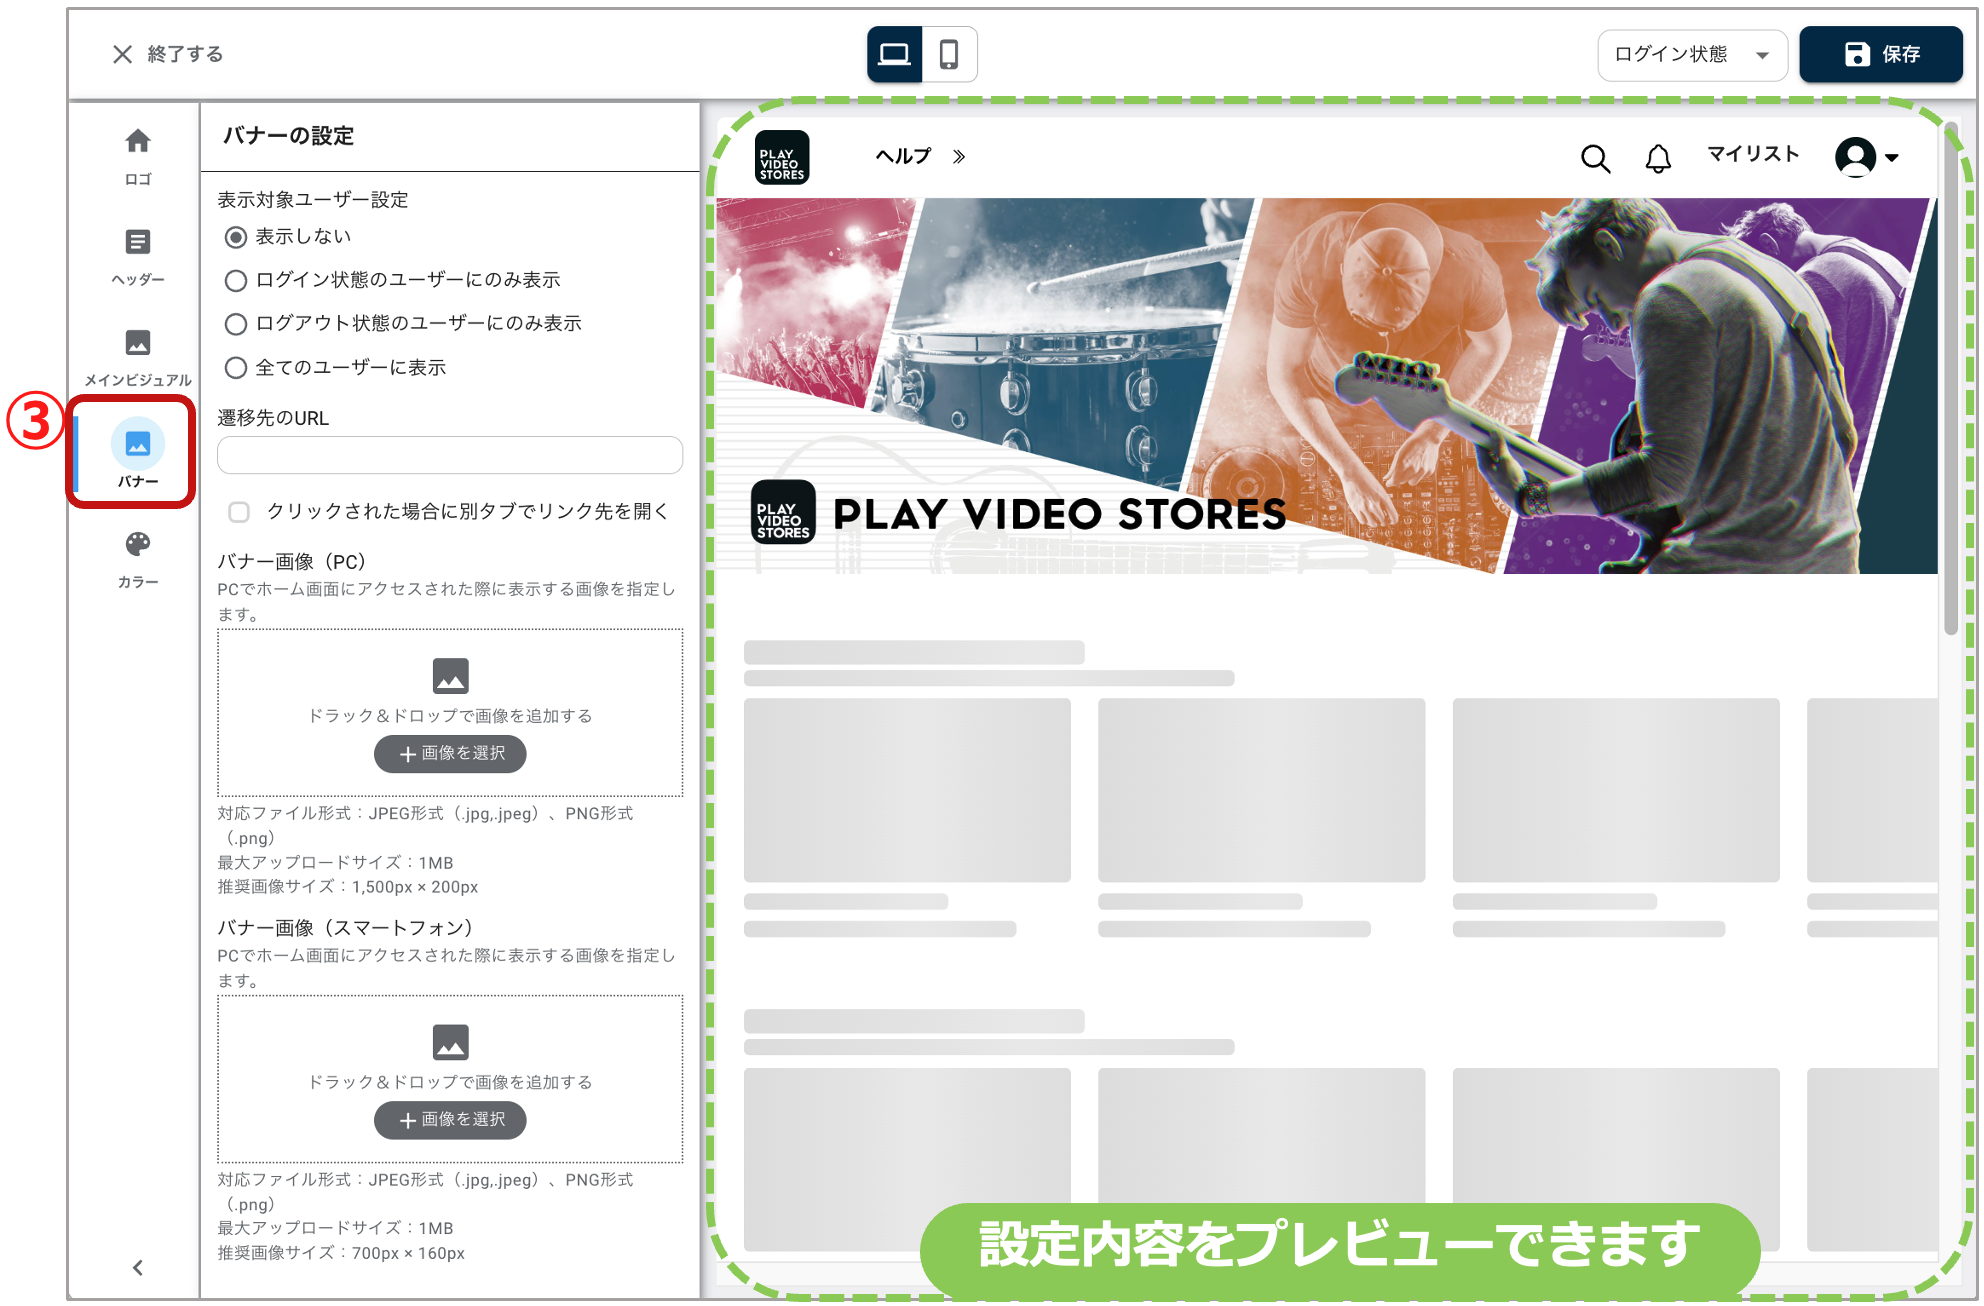Open the ロゴ (logo) settings home icon
This screenshot has height=1306, width=1984.
(x=138, y=141)
